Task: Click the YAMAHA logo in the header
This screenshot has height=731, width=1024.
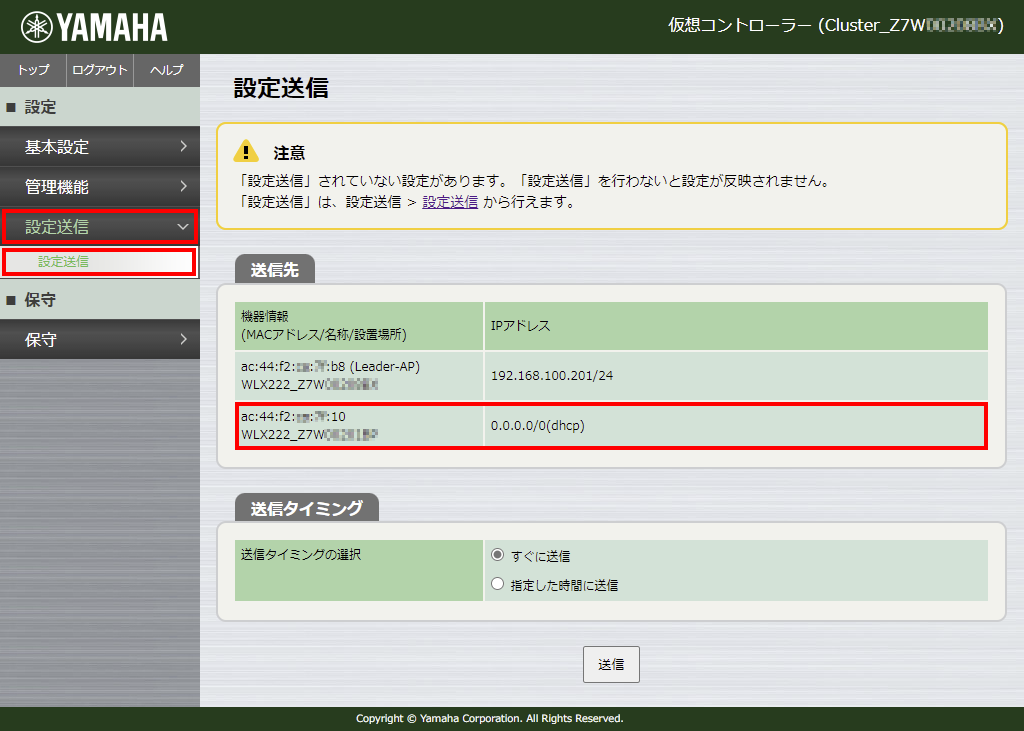Action: coord(95,27)
